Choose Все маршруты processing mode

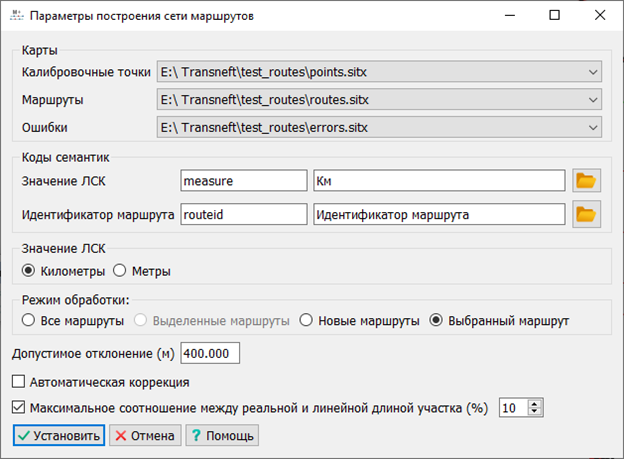(28, 321)
